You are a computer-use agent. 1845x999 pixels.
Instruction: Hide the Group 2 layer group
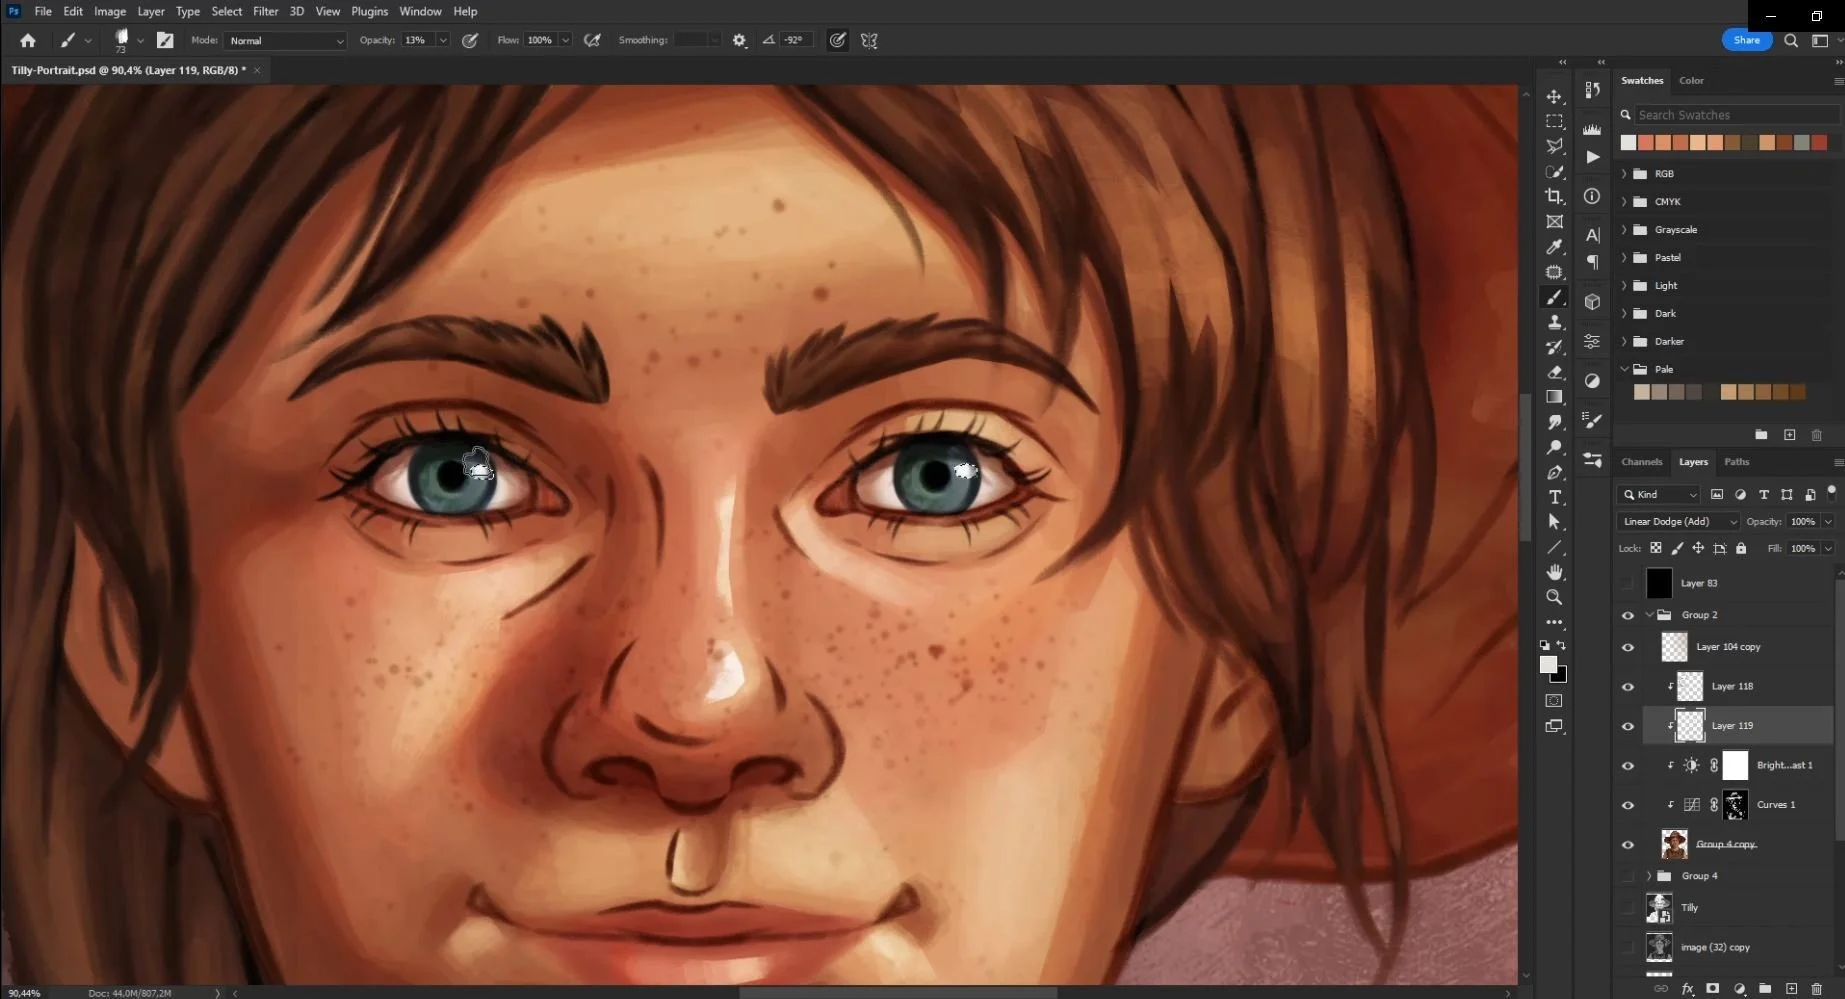pos(1627,615)
